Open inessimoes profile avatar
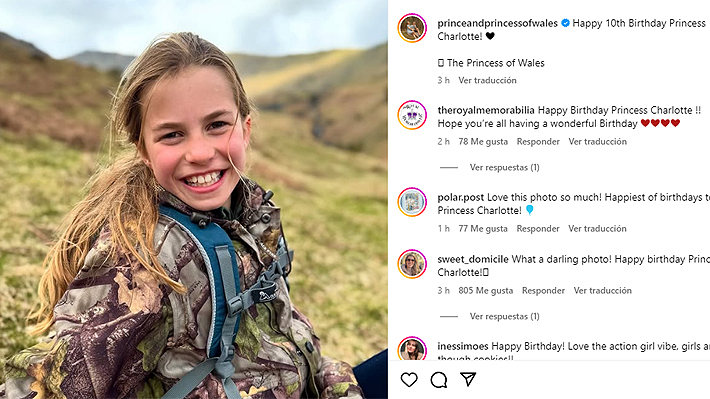This screenshot has height=399, width=710. tap(412, 348)
